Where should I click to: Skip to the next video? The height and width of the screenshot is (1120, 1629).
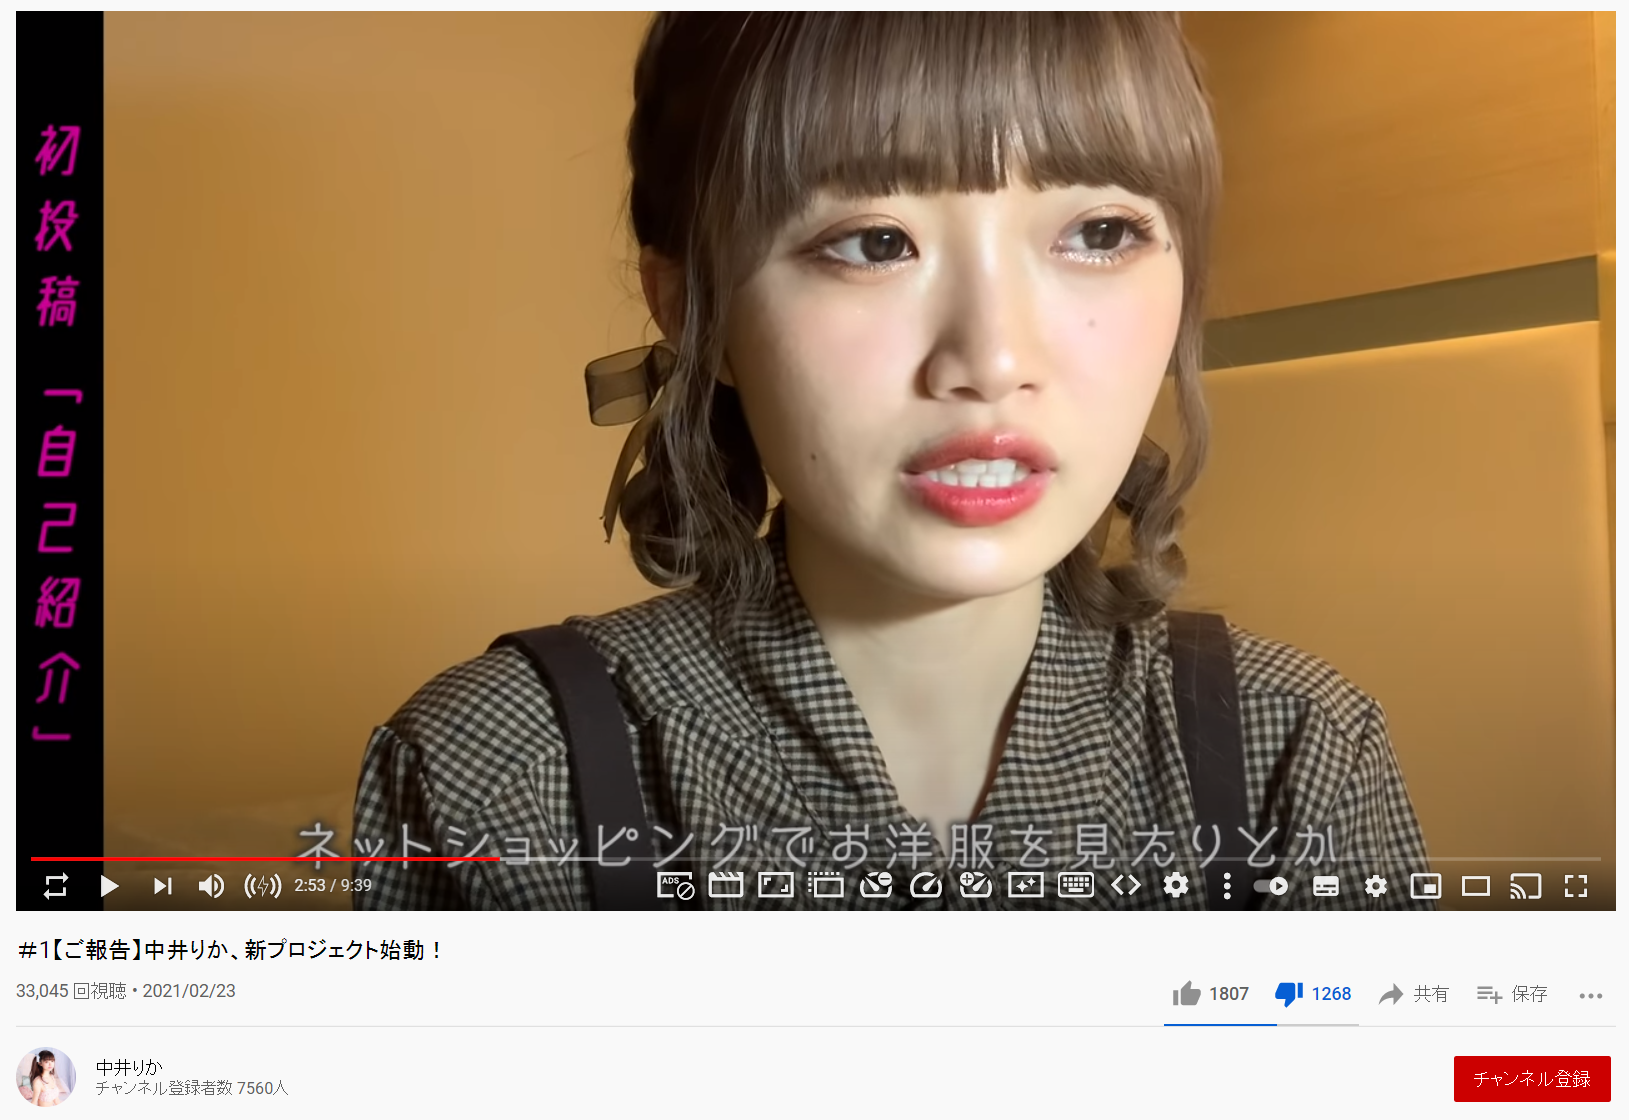click(162, 885)
